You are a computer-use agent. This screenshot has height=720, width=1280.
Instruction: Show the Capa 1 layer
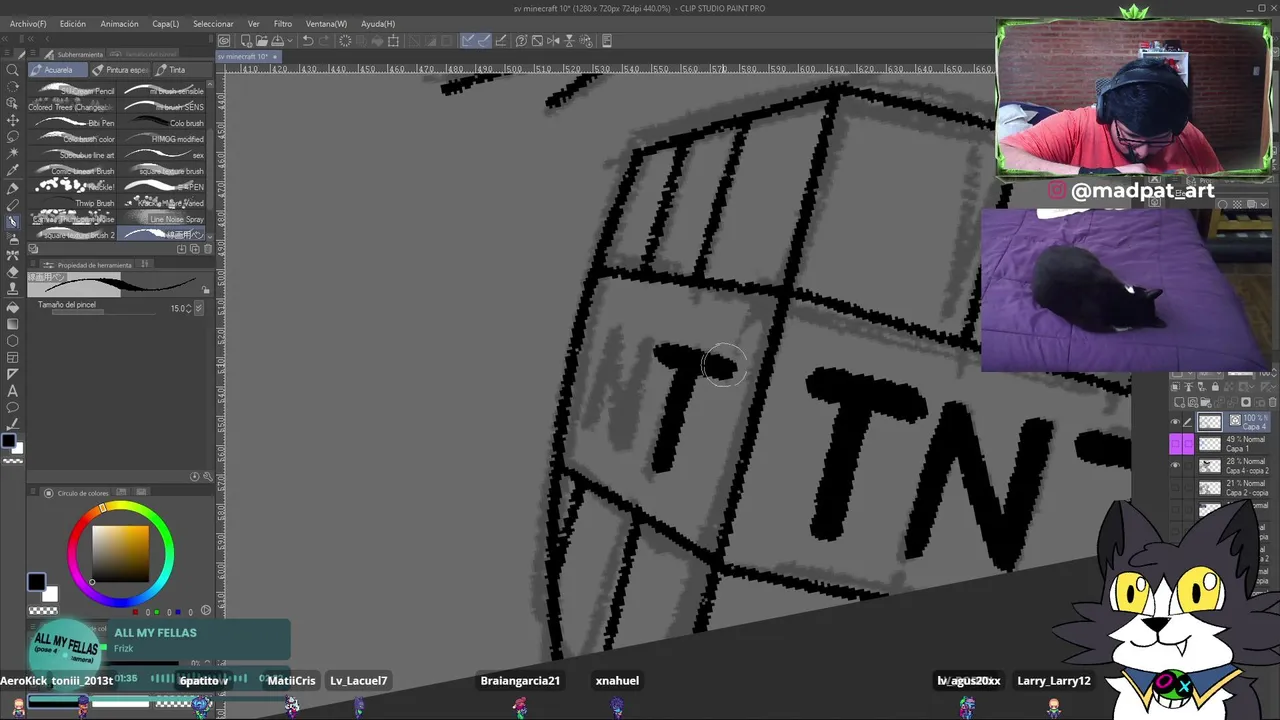tap(1175, 444)
